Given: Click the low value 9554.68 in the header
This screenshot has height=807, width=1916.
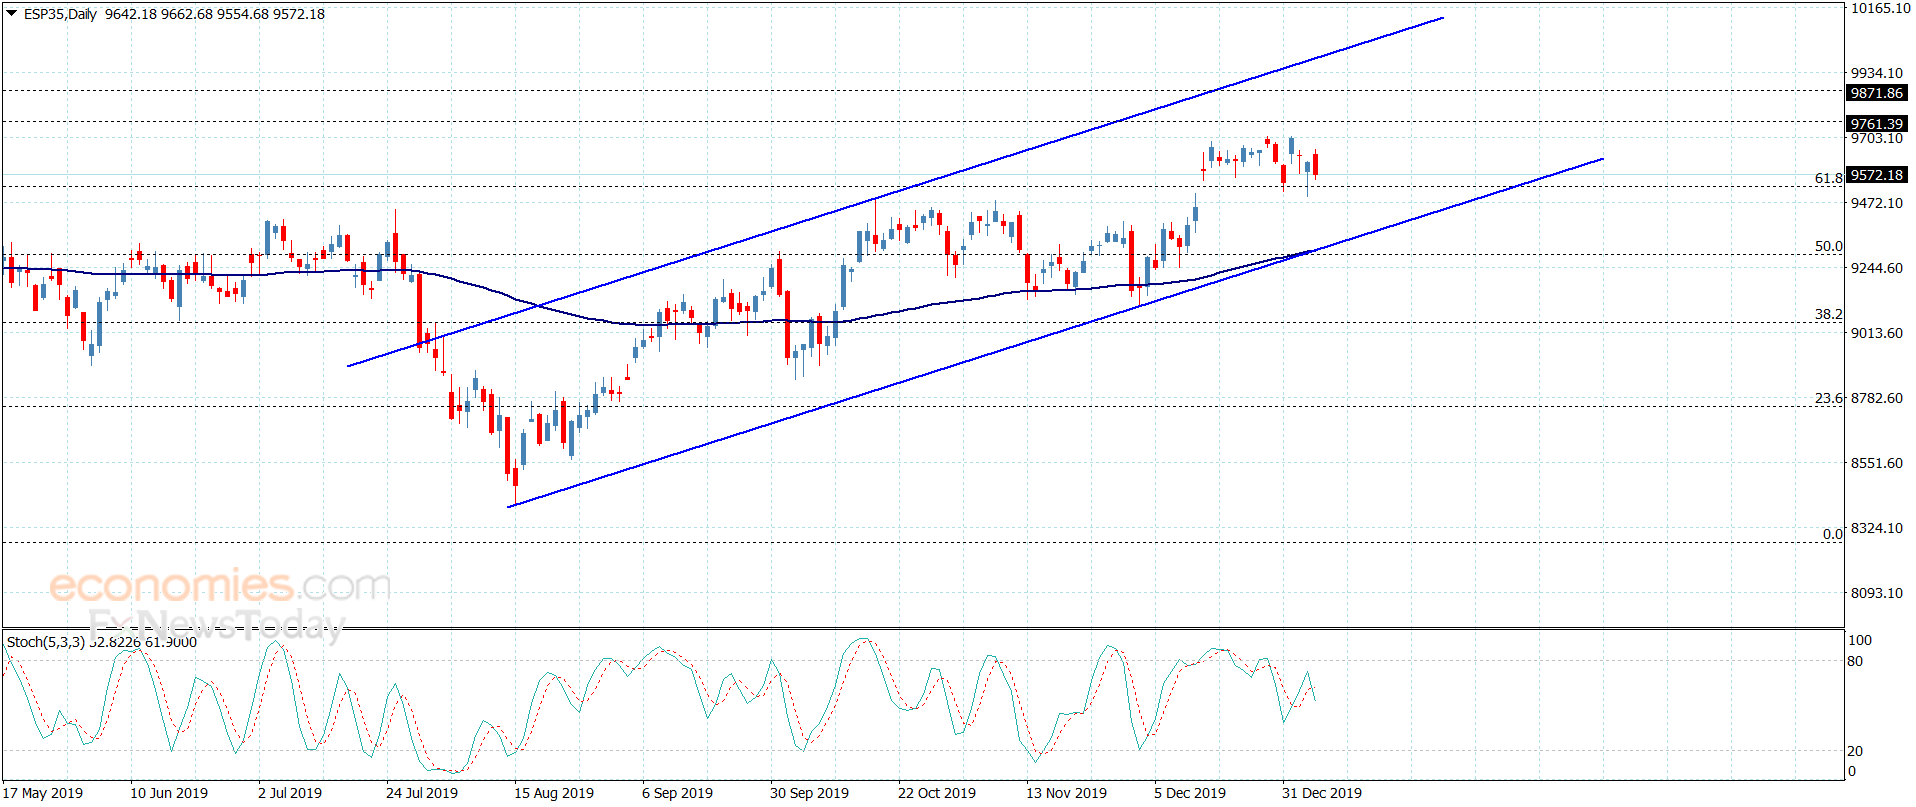Looking at the screenshot, I should pos(243,14).
